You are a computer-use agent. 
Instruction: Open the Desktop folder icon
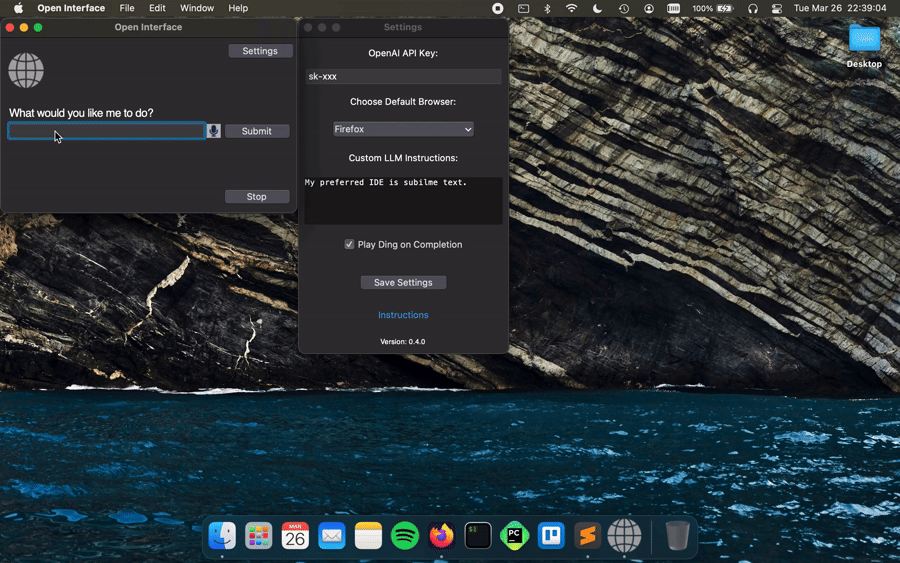864,40
